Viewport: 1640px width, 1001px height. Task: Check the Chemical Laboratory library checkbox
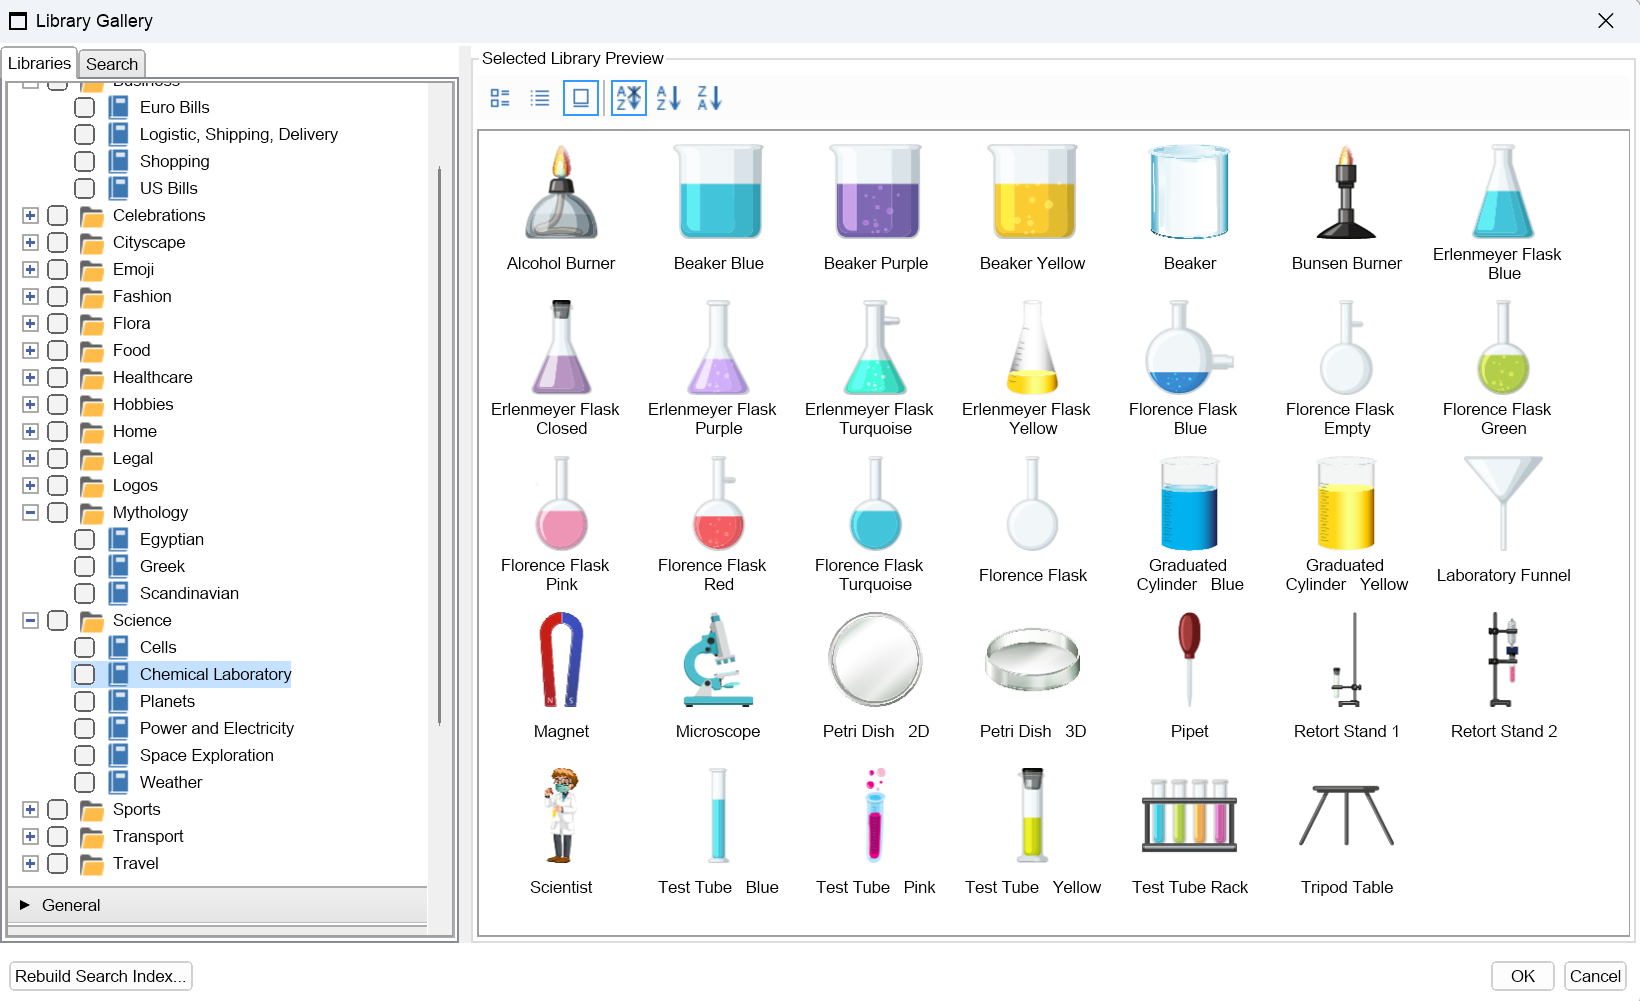85,675
